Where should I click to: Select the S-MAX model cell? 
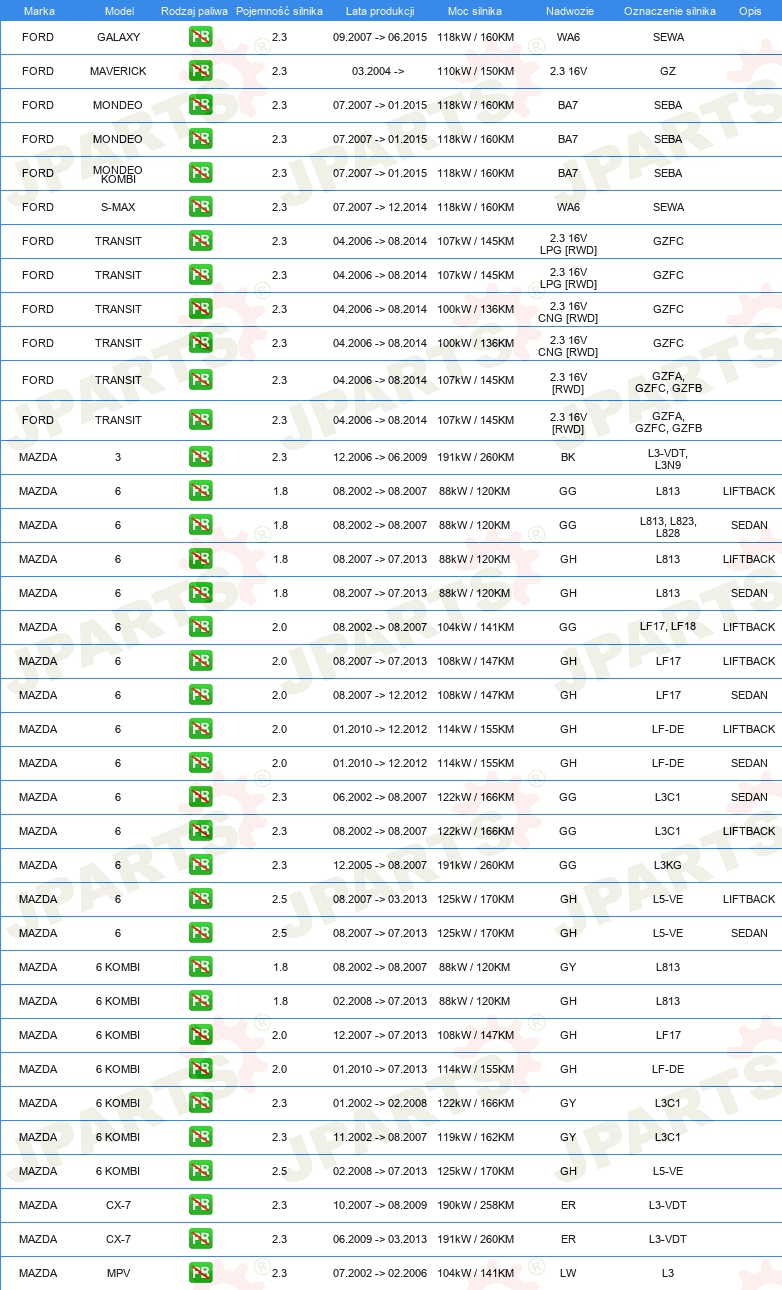coord(118,207)
